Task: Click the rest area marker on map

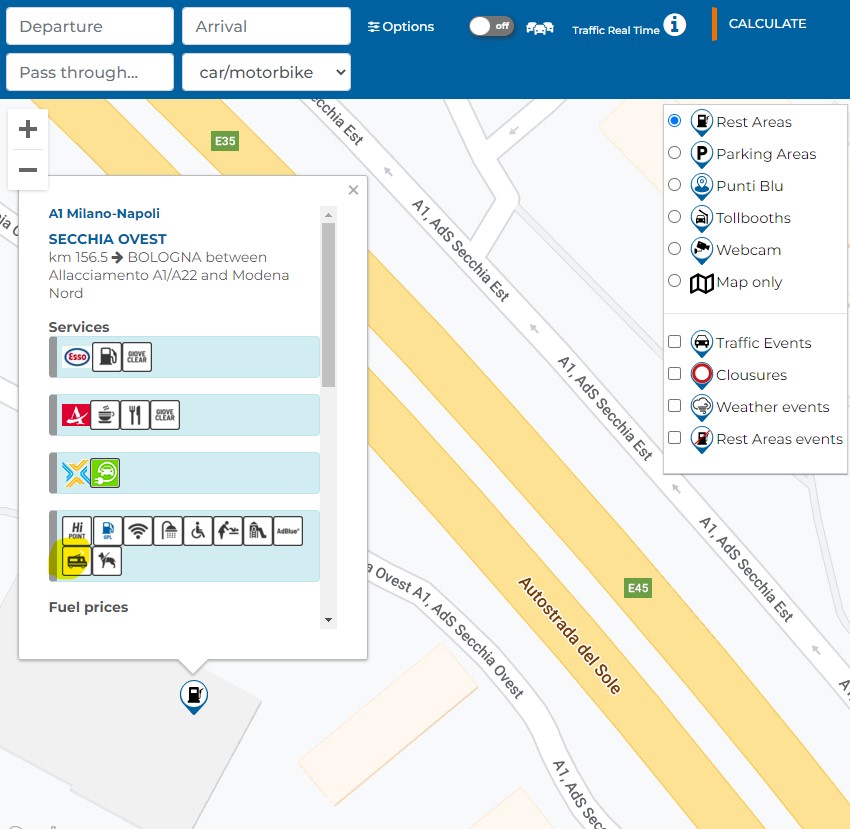Action: click(193, 695)
